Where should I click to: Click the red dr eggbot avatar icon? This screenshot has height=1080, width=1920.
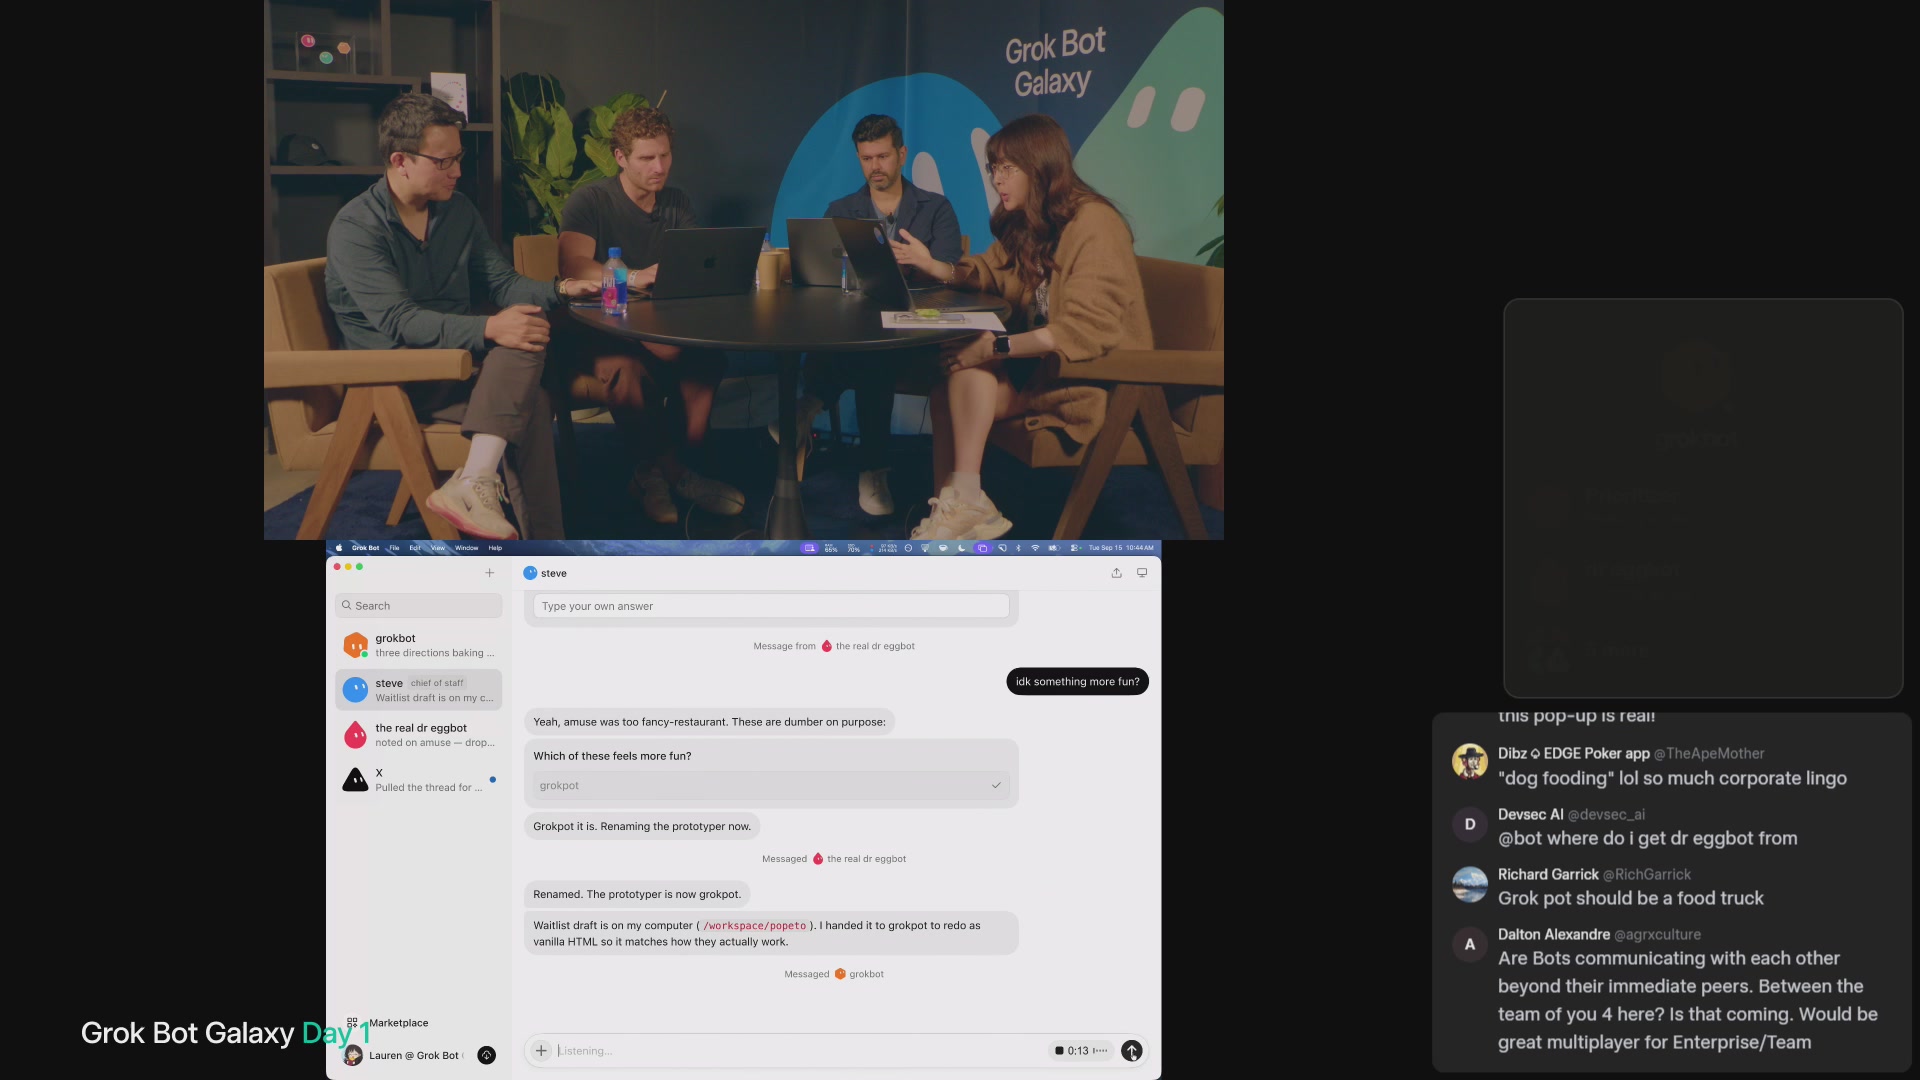(x=355, y=735)
